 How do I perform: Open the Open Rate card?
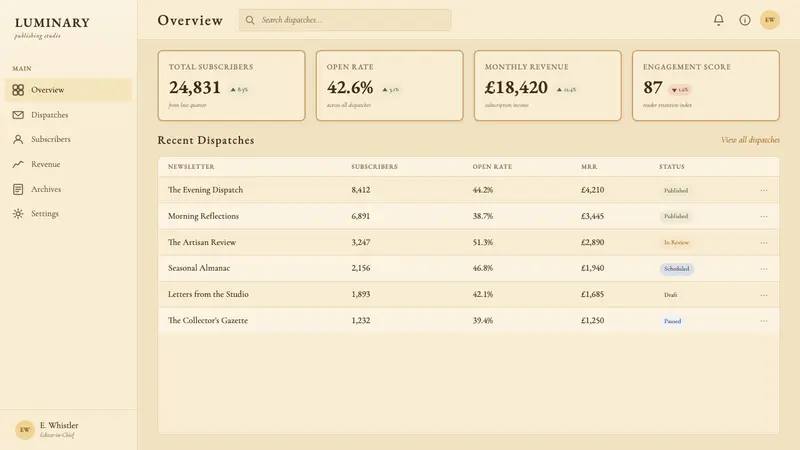point(390,86)
